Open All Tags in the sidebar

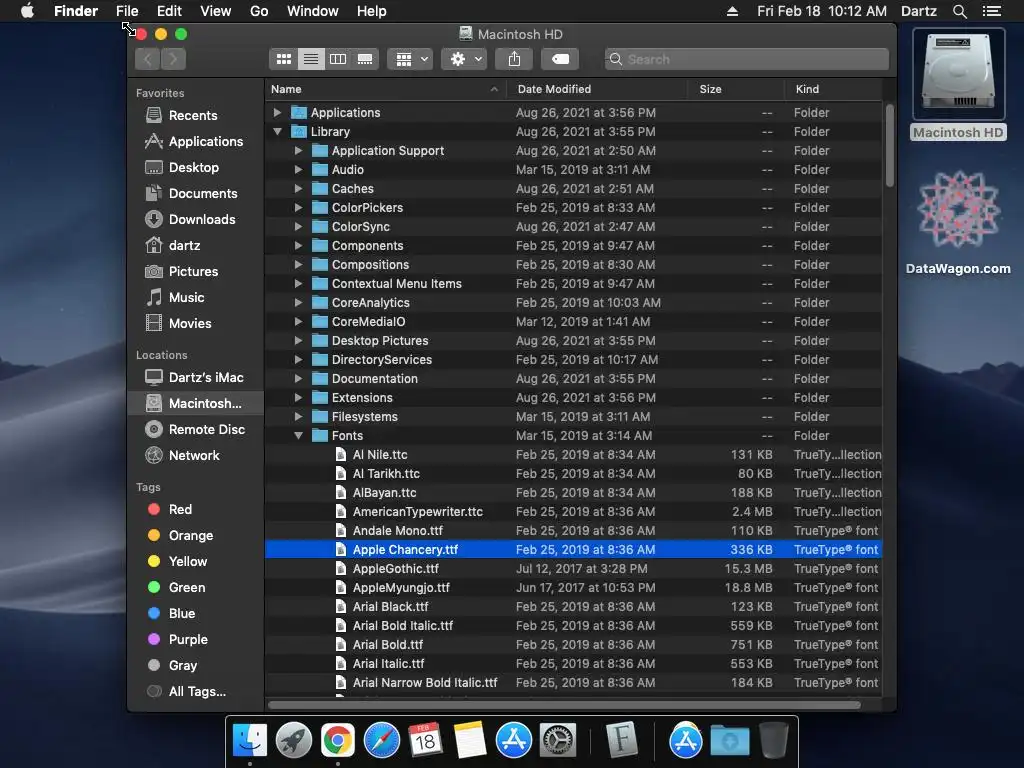[x=187, y=692]
